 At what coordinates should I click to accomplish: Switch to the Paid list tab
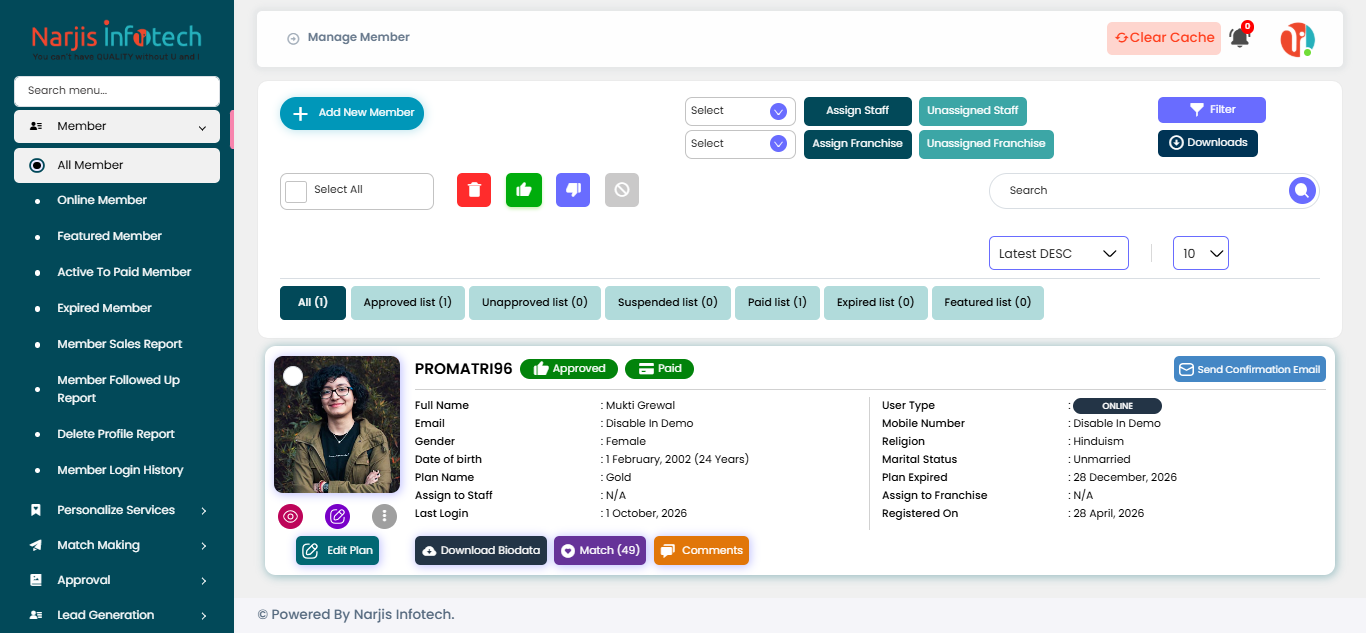[777, 303]
